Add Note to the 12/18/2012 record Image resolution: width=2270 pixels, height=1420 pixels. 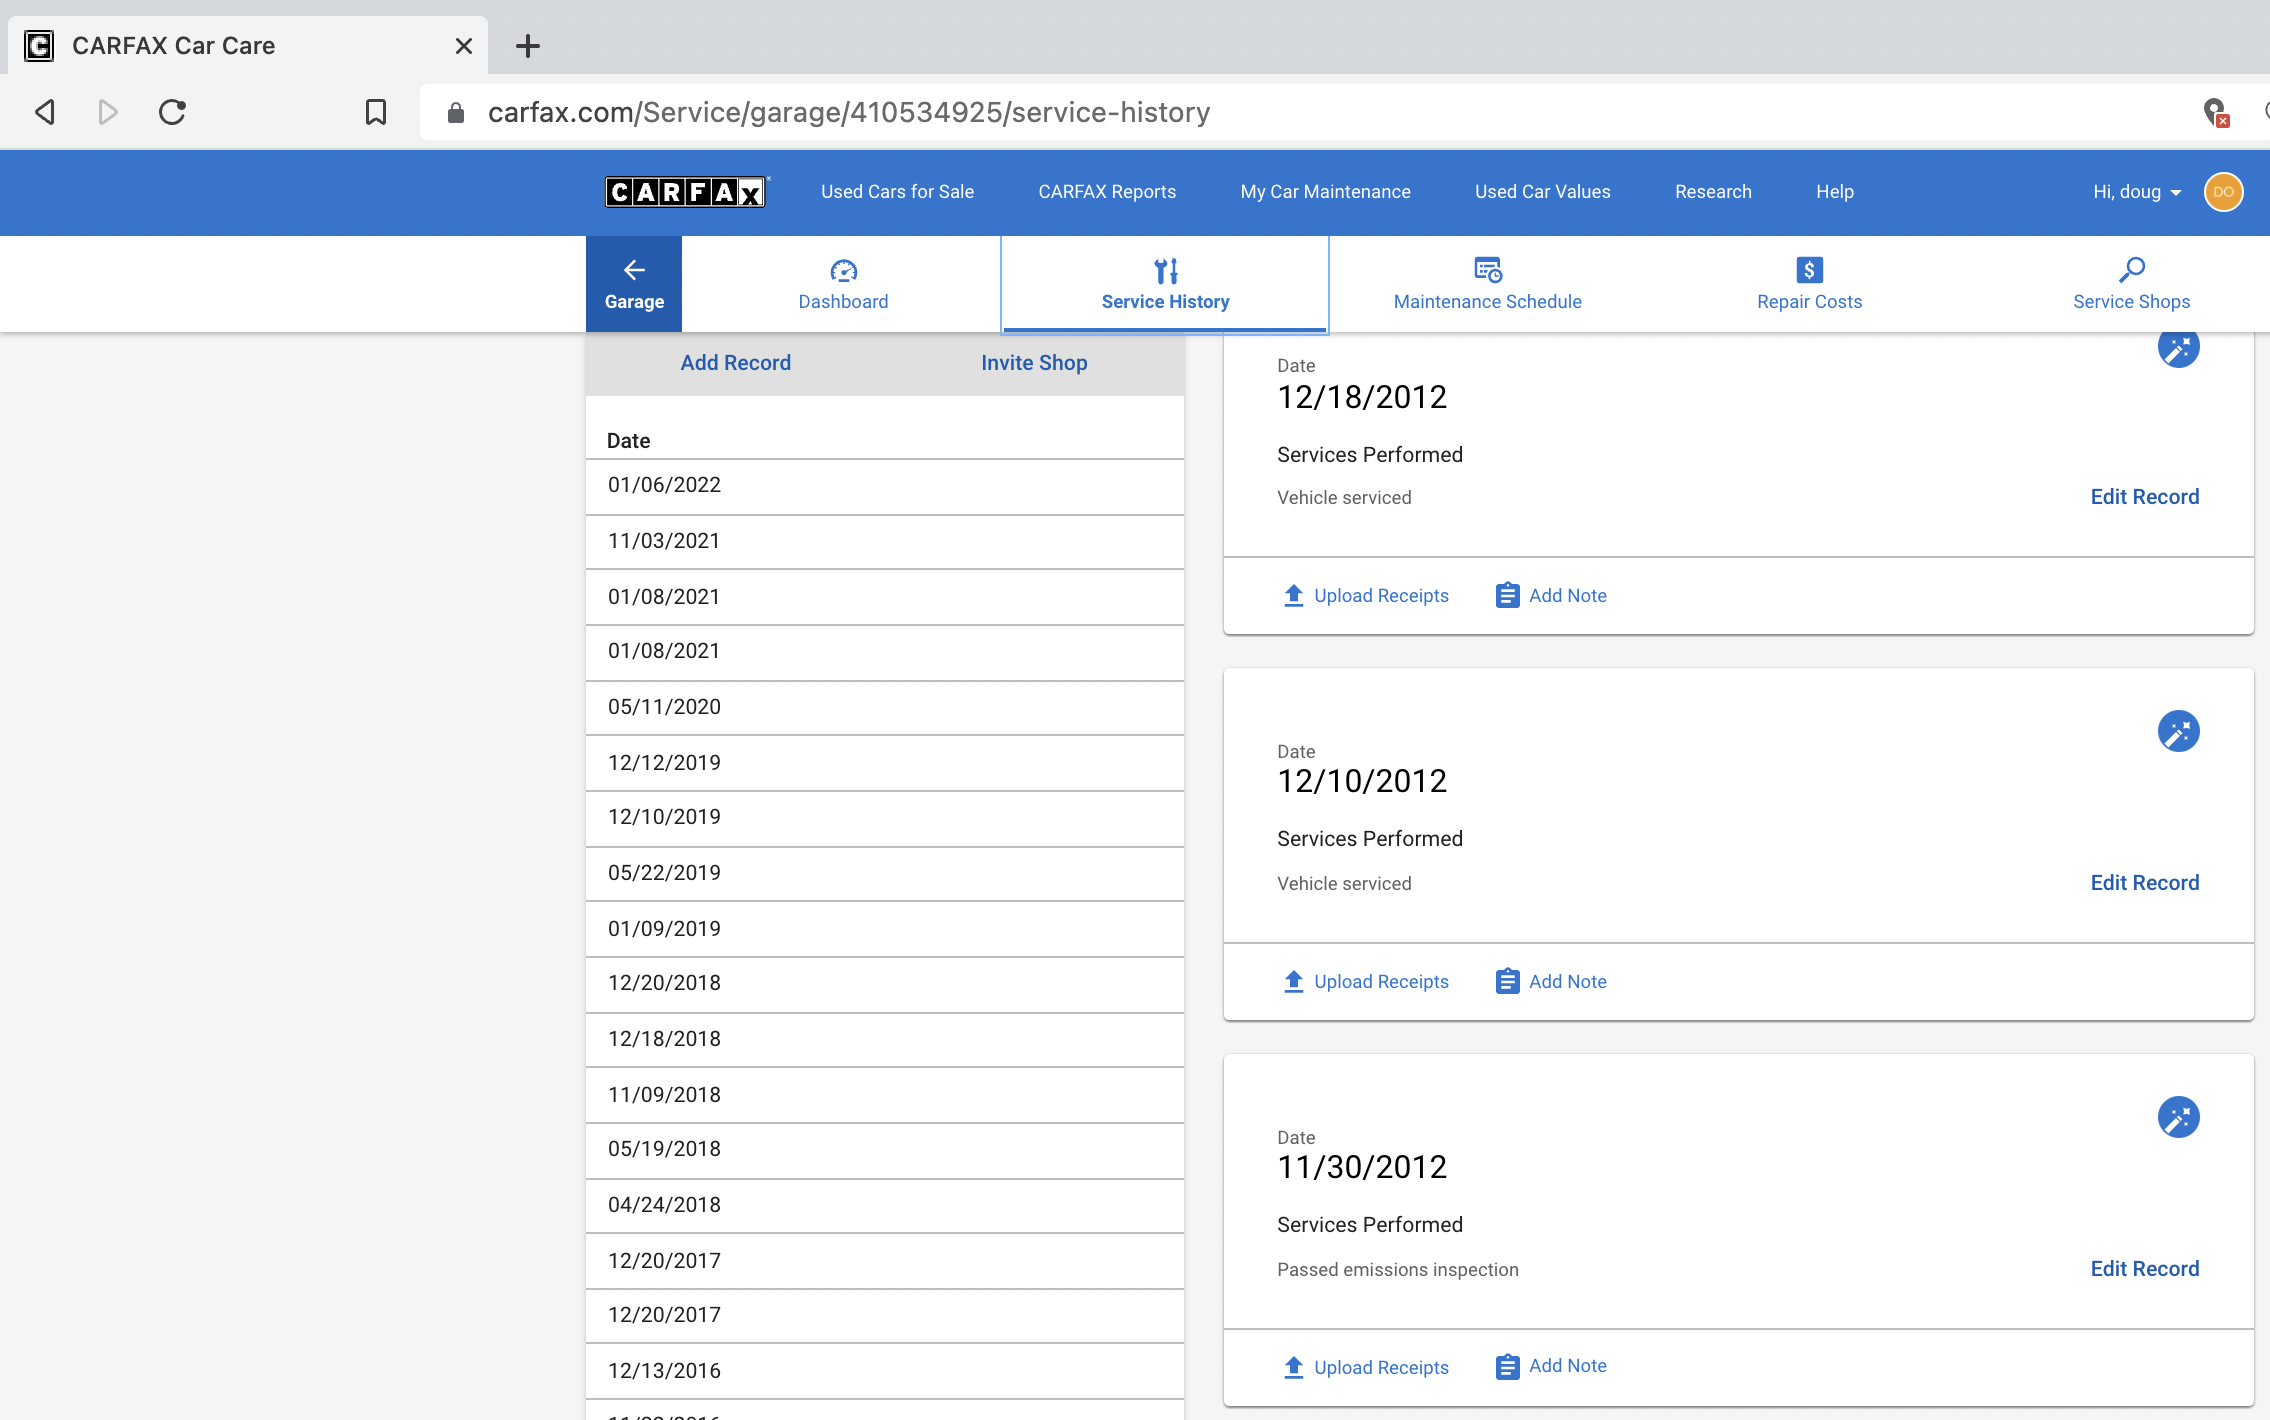click(x=1551, y=596)
